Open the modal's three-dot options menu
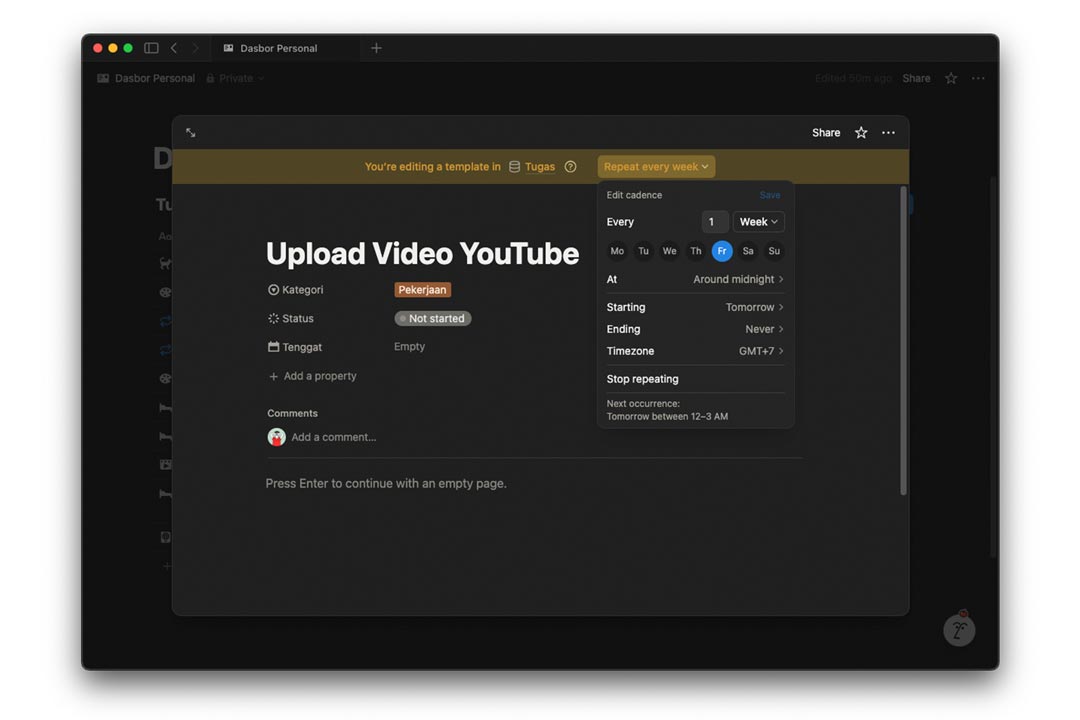The height and width of the screenshot is (720, 1080). [888, 133]
